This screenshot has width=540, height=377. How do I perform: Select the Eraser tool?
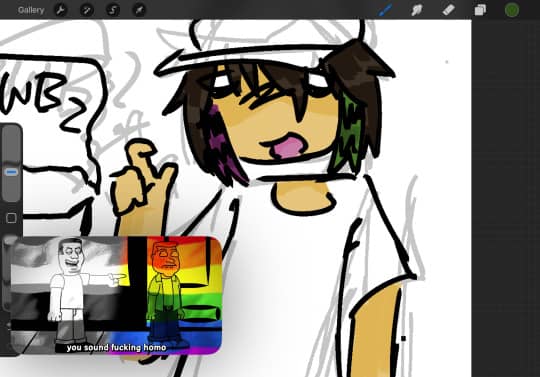(448, 10)
